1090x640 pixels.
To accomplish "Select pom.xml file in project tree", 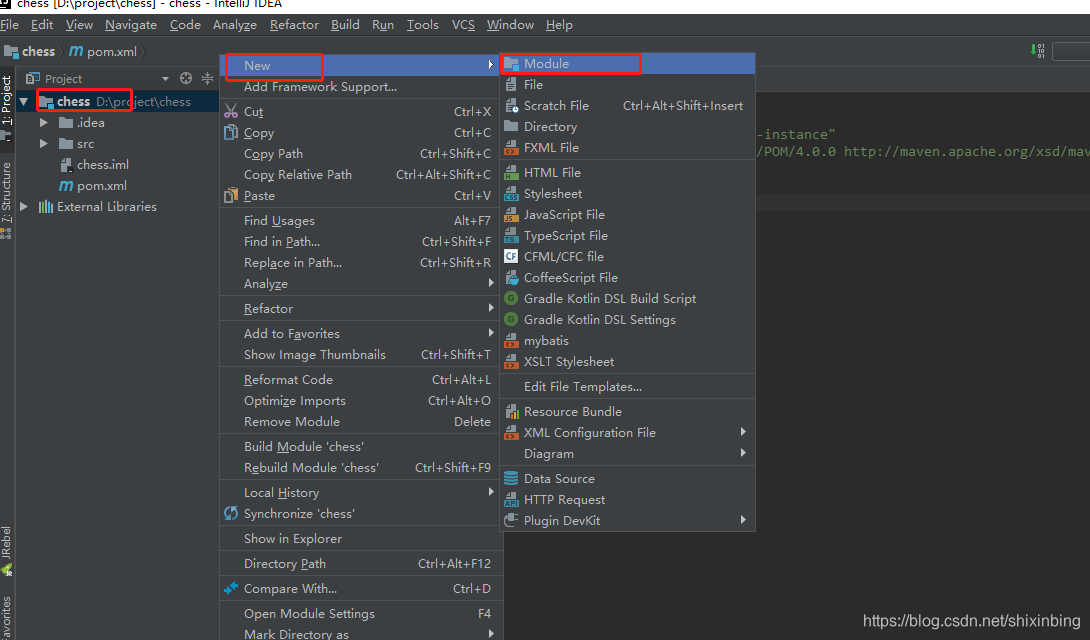I will pyautogui.click(x=93, y=186).
